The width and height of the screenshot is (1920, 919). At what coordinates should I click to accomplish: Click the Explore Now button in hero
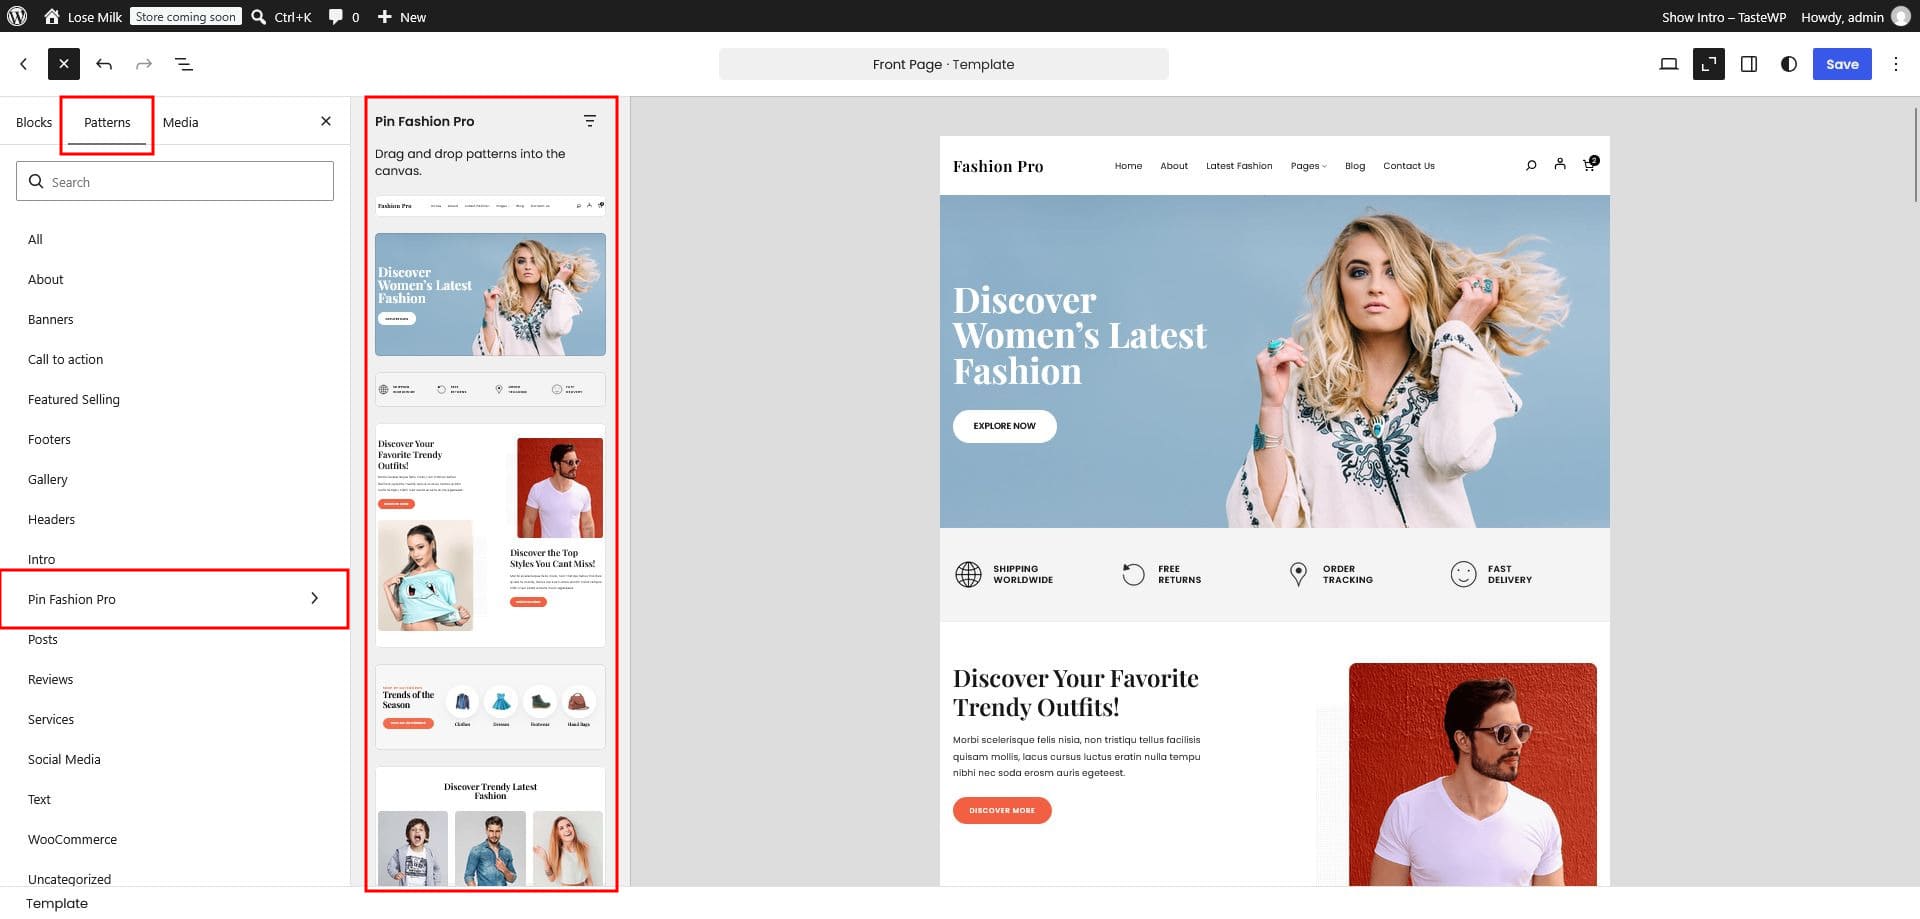[x=1004, y=426]
